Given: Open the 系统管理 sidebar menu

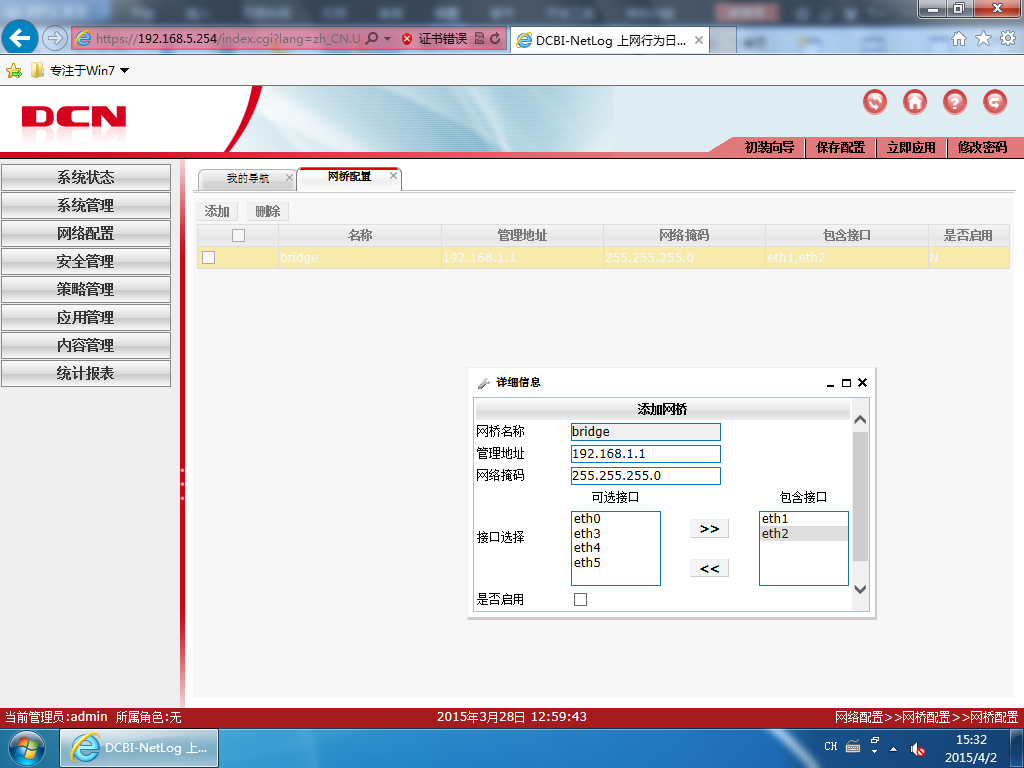Looking at the screenshot, I should point(86,205).
